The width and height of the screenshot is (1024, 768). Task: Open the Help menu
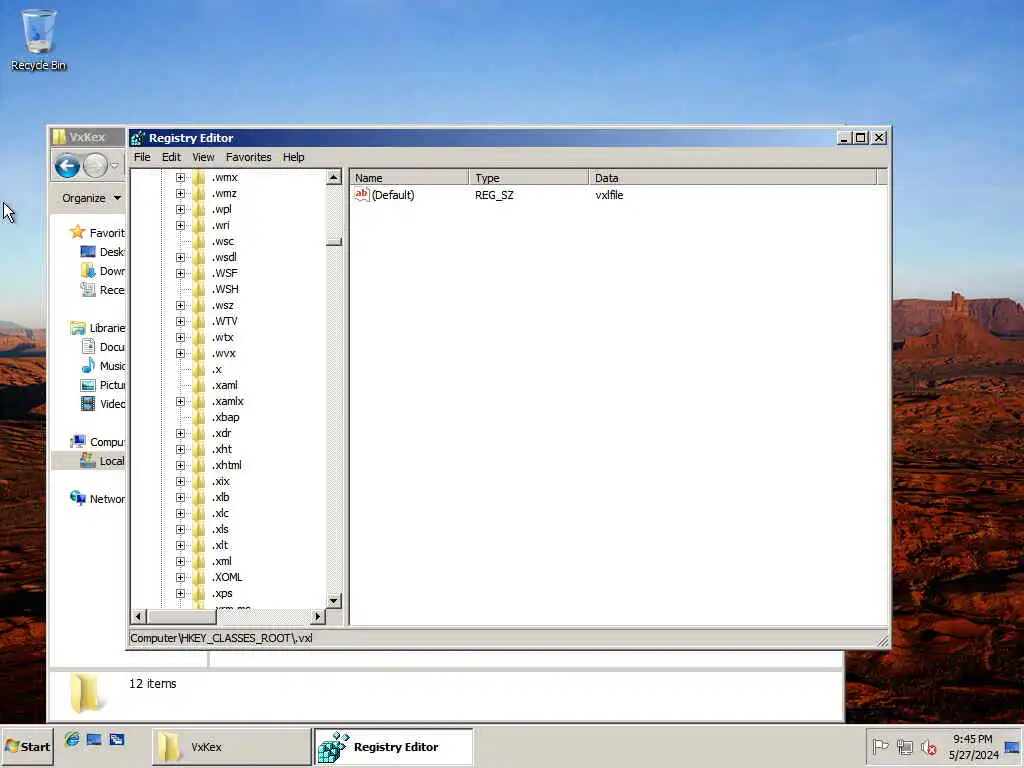pos(293,157)
